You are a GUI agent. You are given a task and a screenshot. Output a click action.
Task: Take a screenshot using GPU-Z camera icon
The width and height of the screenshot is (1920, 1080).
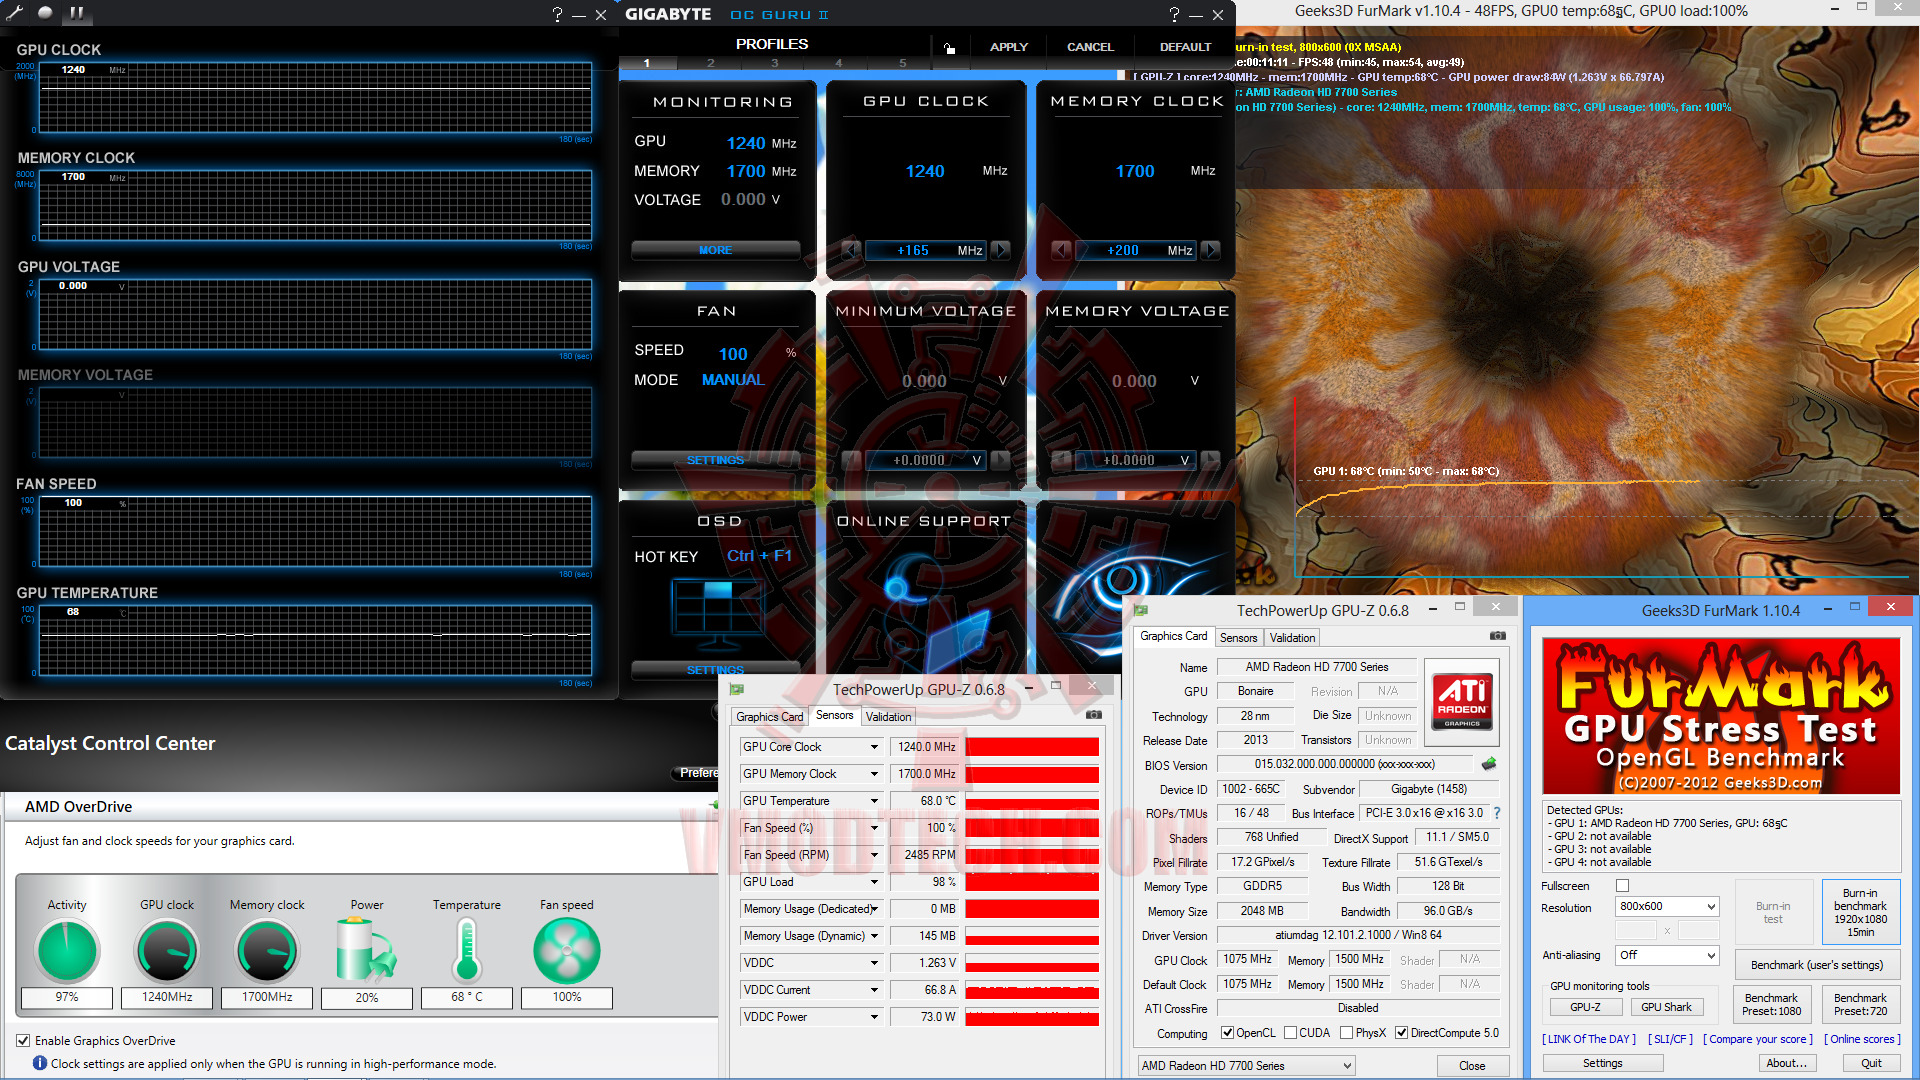1498,636
